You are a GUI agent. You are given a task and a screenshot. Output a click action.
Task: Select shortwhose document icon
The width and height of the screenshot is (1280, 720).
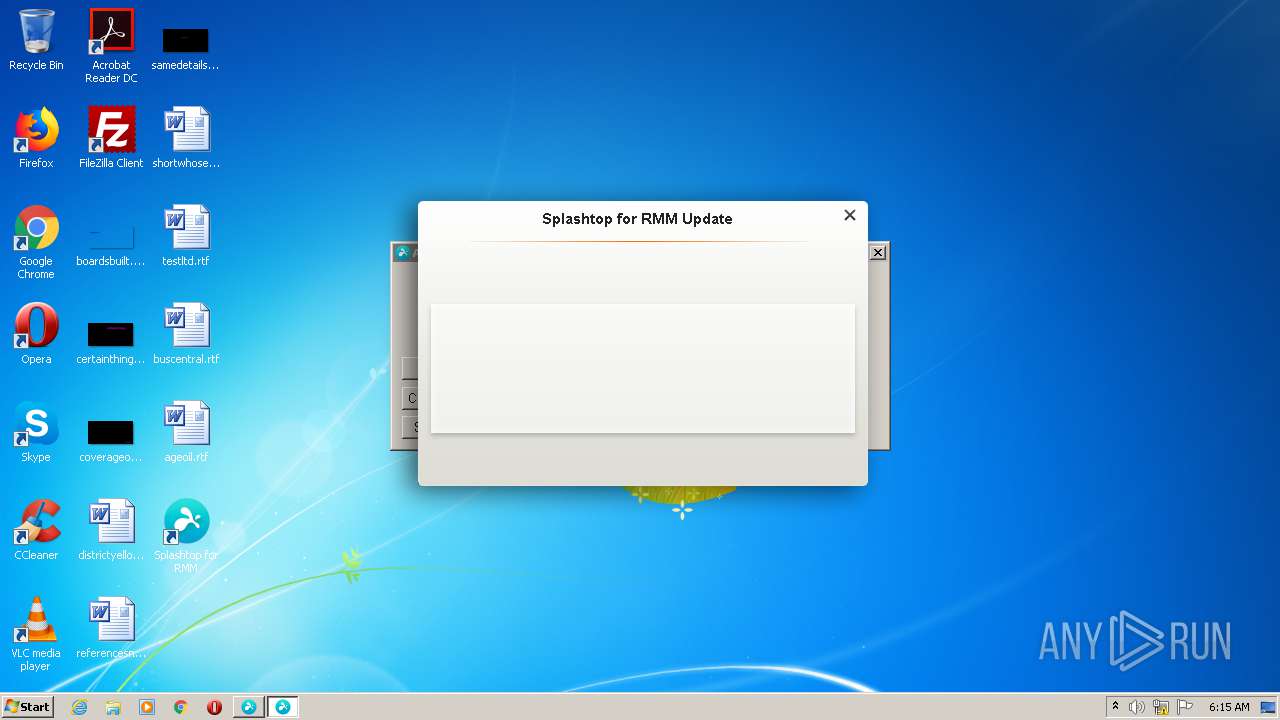pos(186,138)
